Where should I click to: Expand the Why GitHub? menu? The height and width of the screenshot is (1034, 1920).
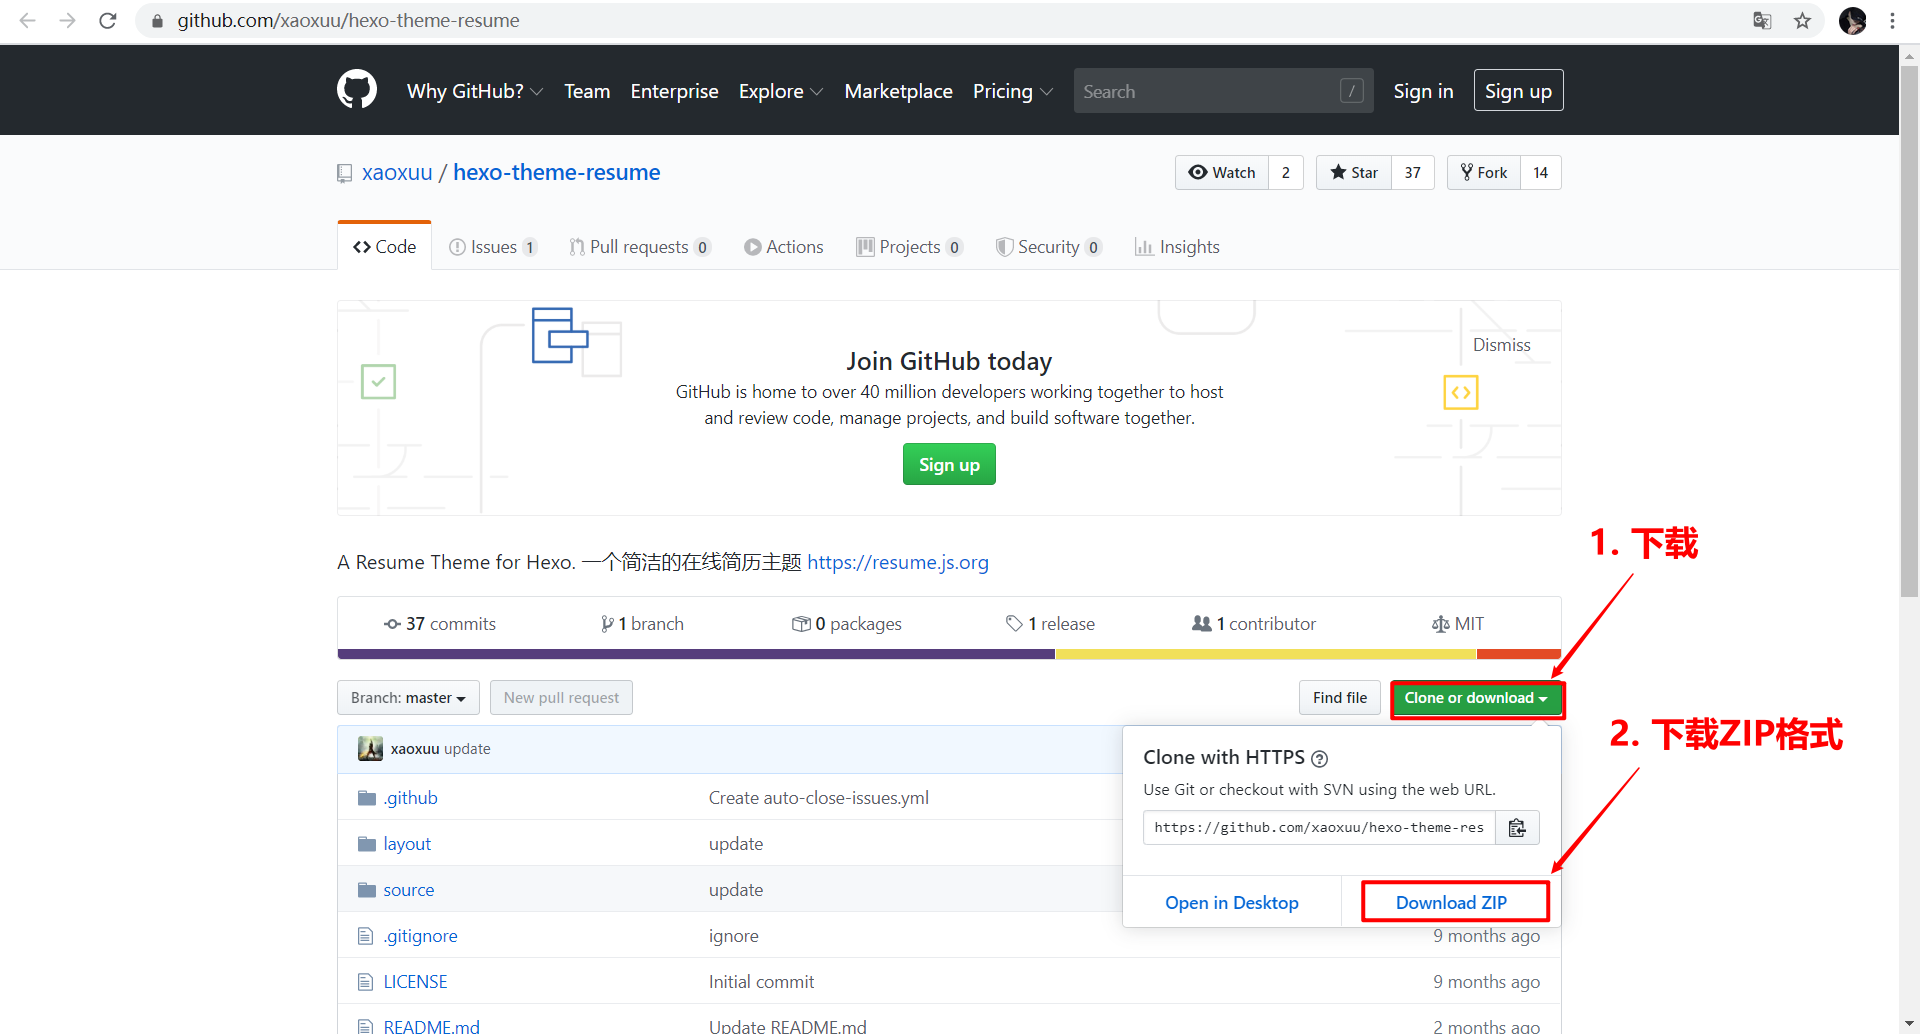point(475,91)
